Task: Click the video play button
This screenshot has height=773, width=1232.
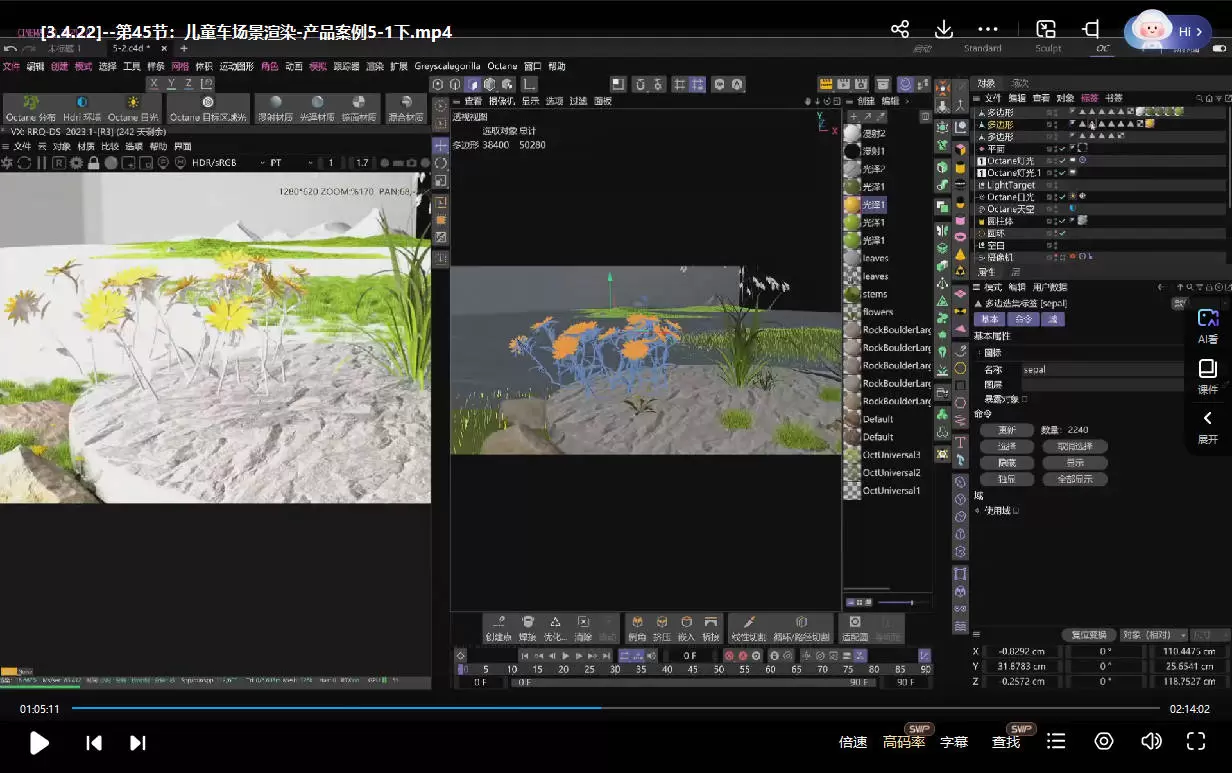Action: coord(40,742)
